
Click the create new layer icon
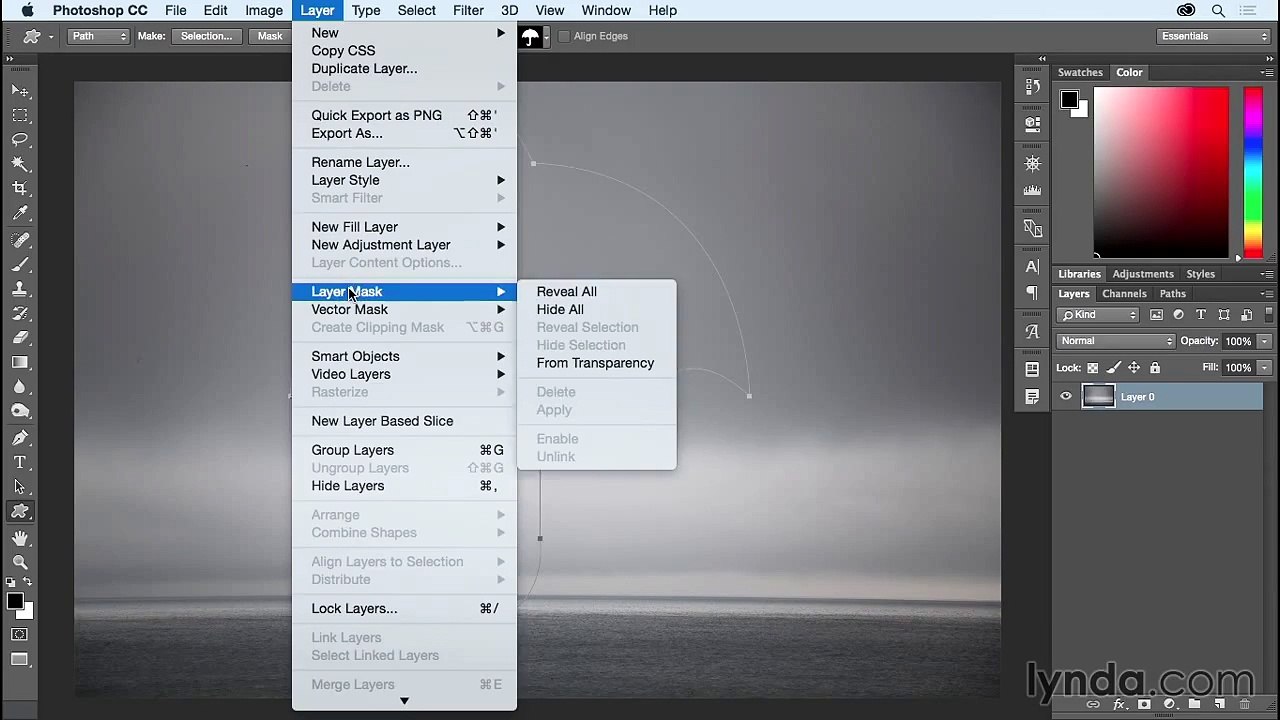click(x=1220, y=705)
